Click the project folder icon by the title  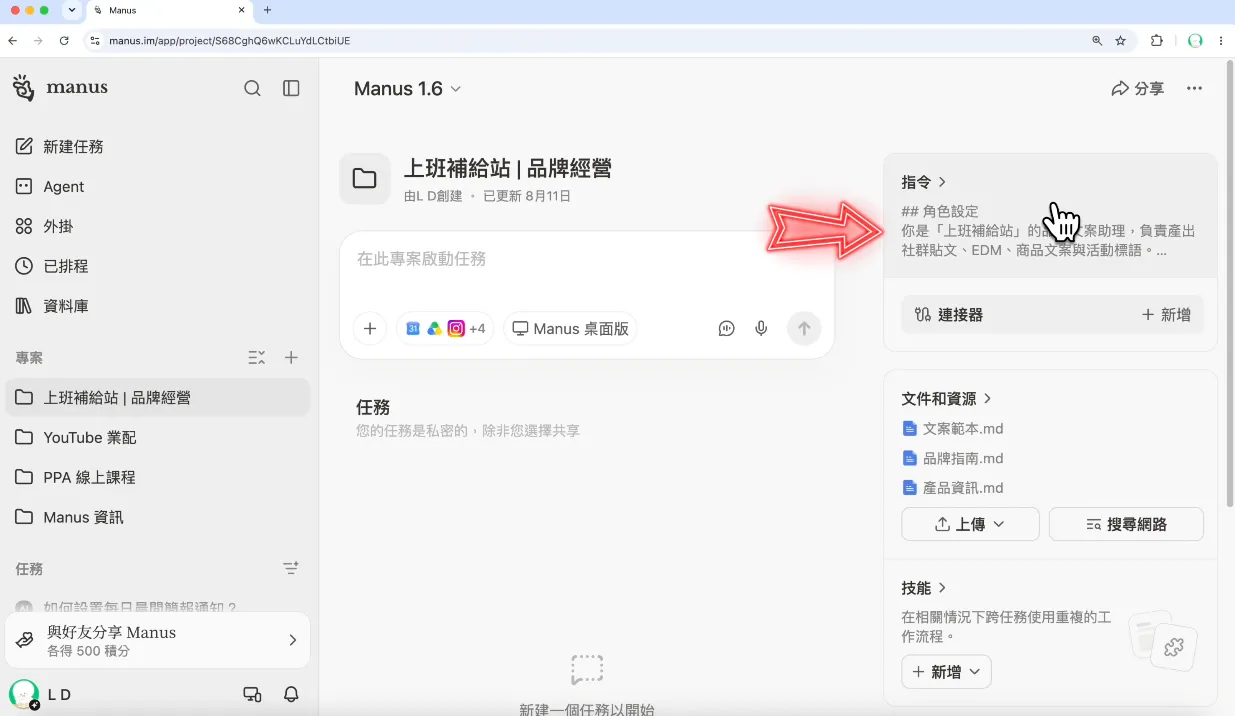[x=365, y=179]
